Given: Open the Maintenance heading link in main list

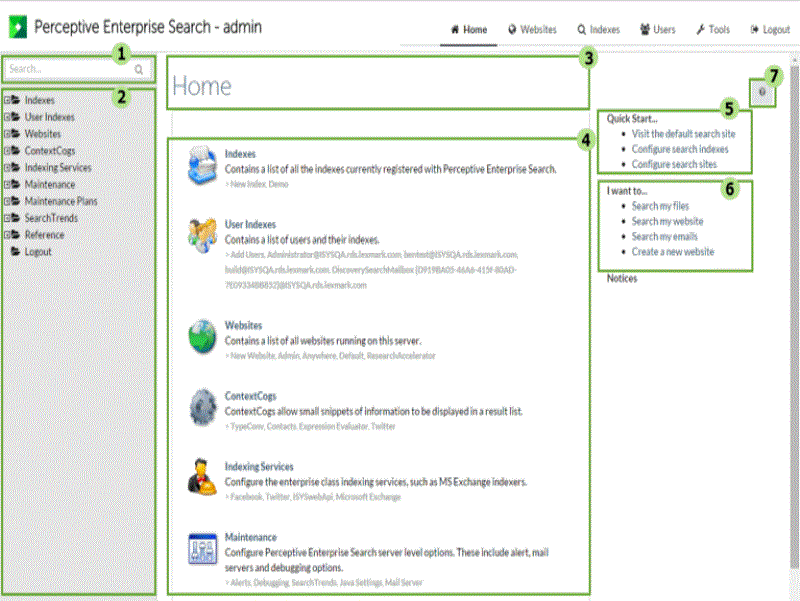Looking at the screenshot, I should [x=251, y=537].
